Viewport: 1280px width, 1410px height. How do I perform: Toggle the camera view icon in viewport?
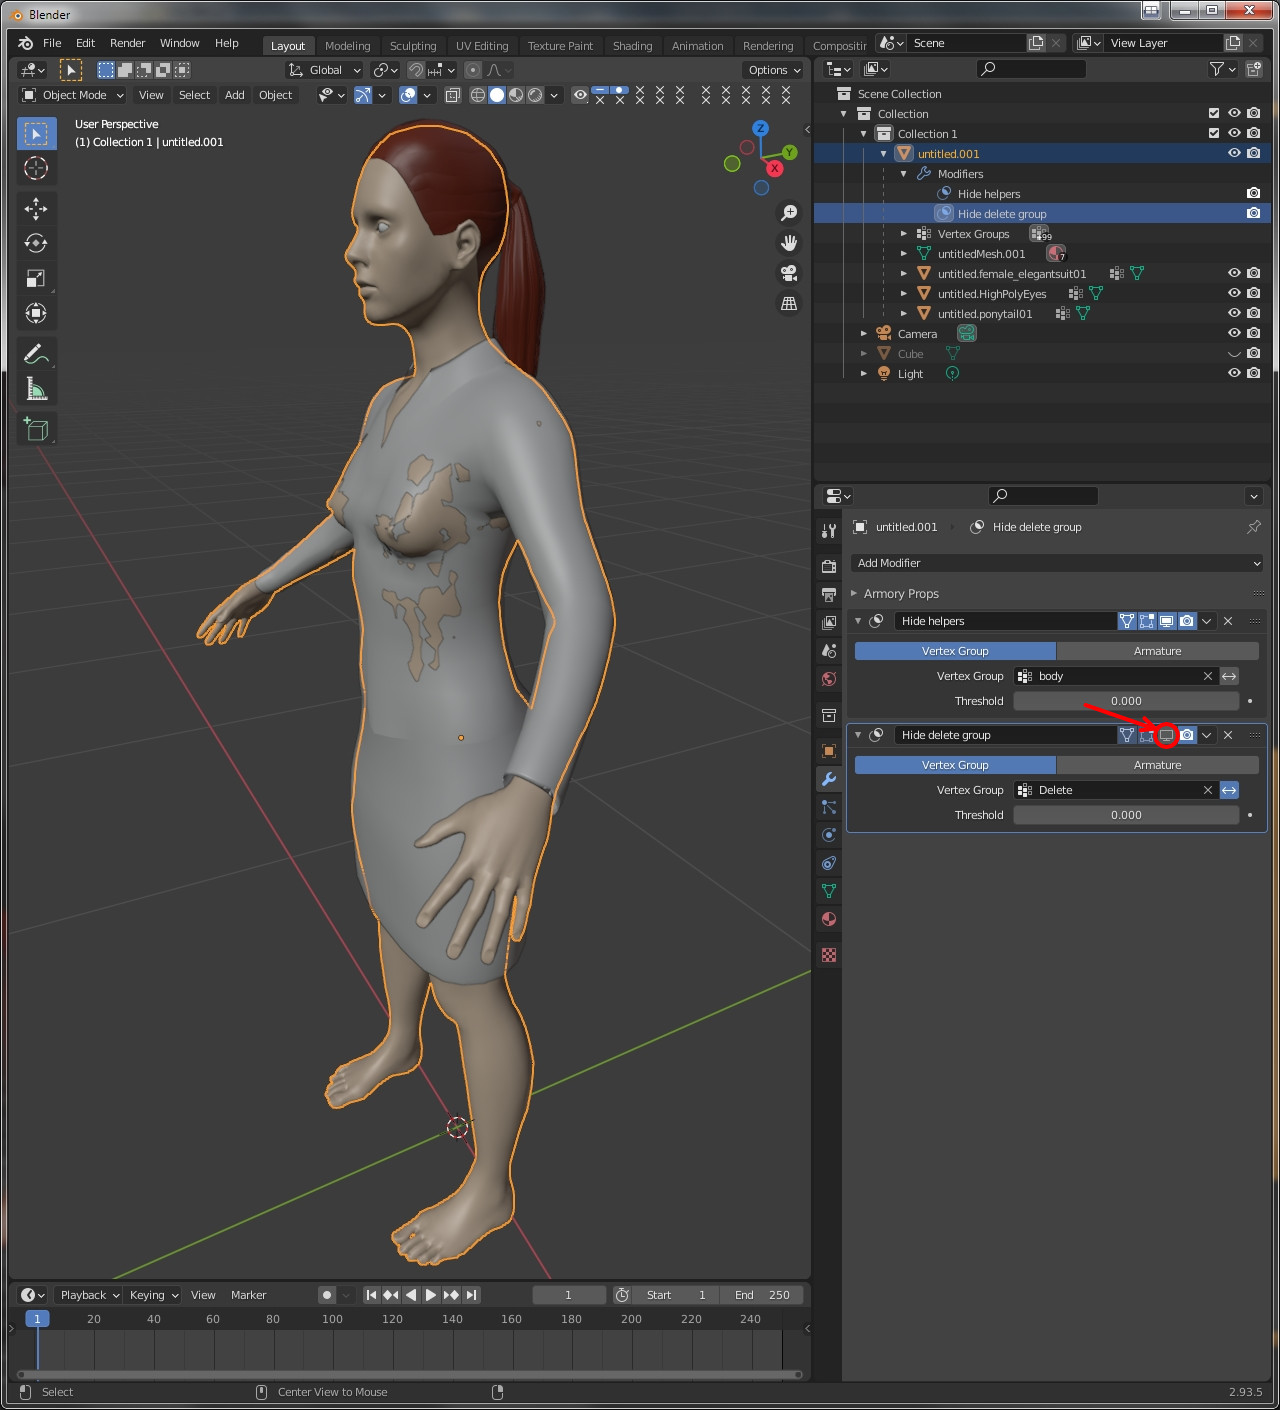(x=789, y=273)
